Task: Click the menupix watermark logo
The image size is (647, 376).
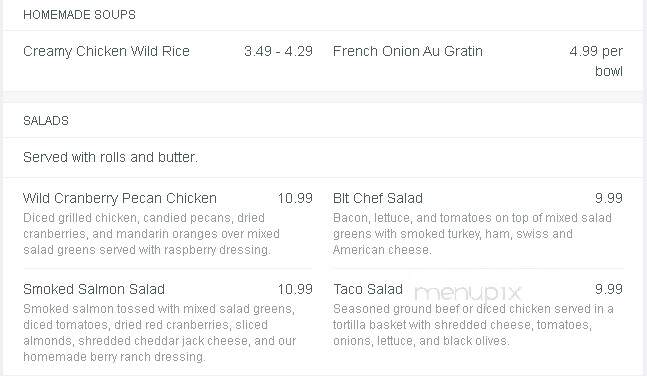Action: tap(468, 294)
